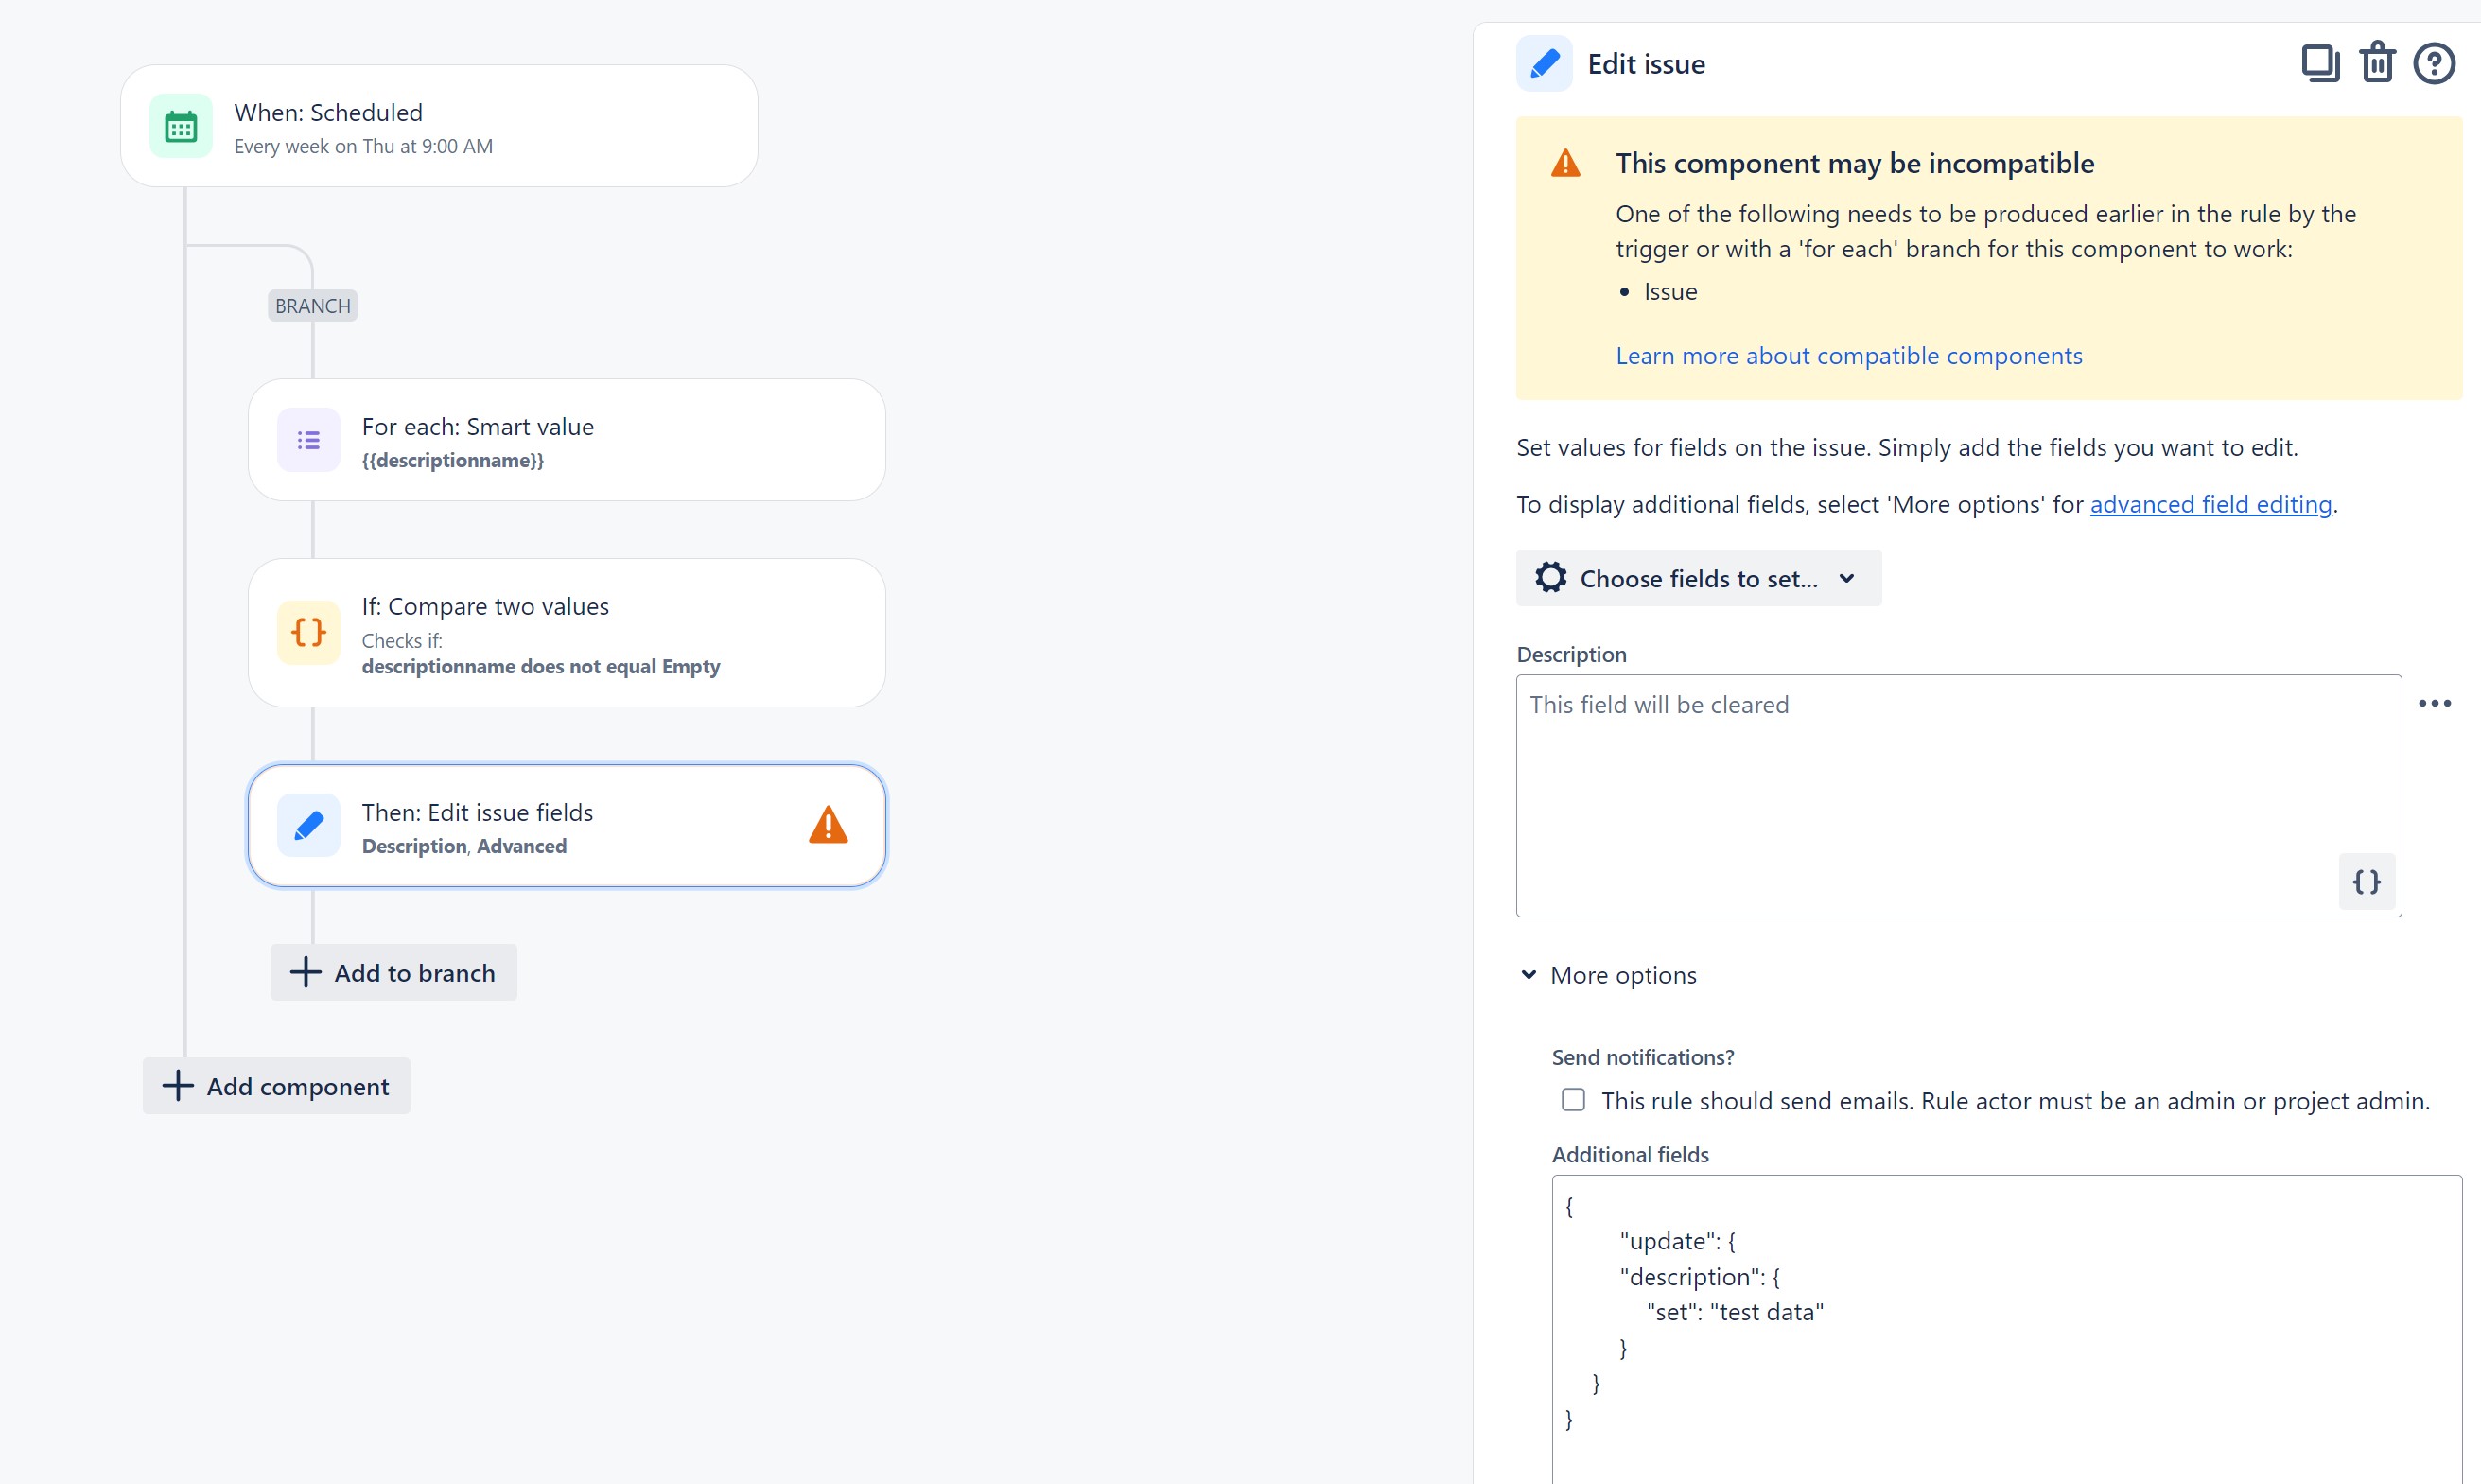Open the Choose fields to set dropdown
This screenshot has width=2481, height=1484.
[x=1698, y=578]
